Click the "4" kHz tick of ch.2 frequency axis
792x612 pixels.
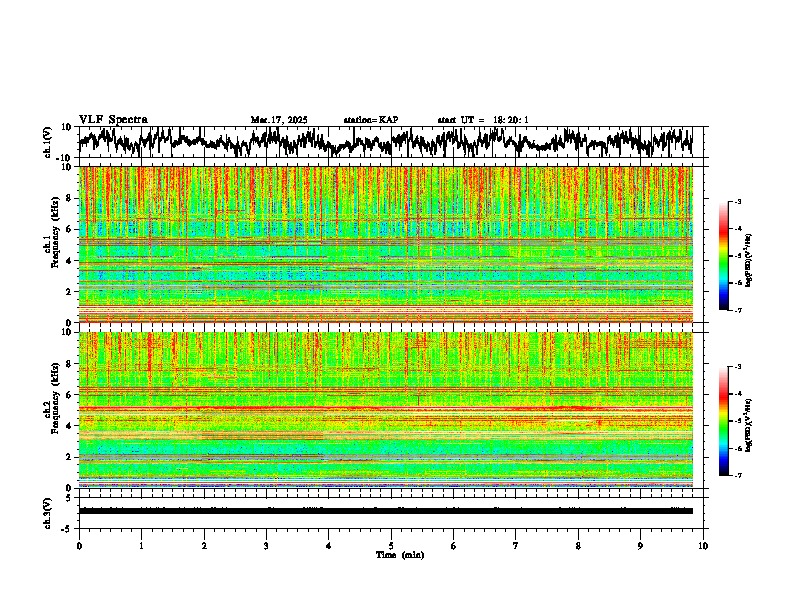tap(69, 426)
